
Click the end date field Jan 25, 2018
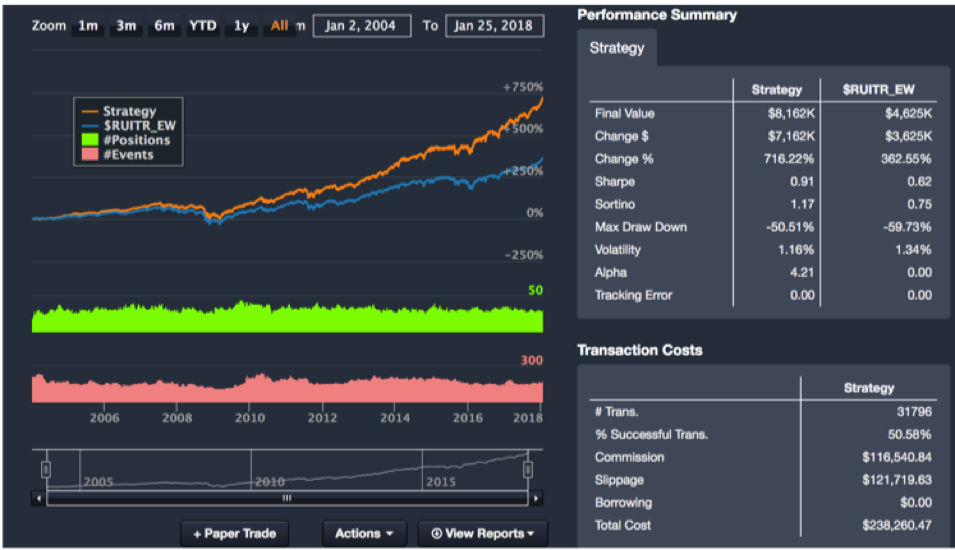point(494,26)
